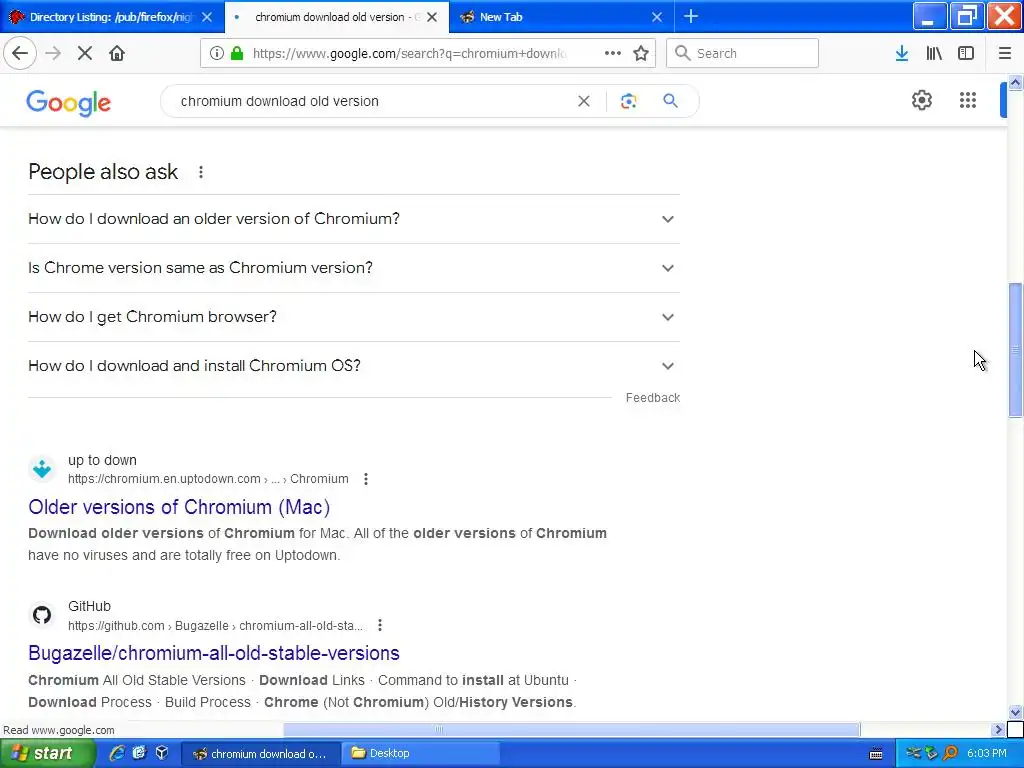This screenshot has width=1024, height=768.
Task: Click the Feedback link
Action: (652, 398)
